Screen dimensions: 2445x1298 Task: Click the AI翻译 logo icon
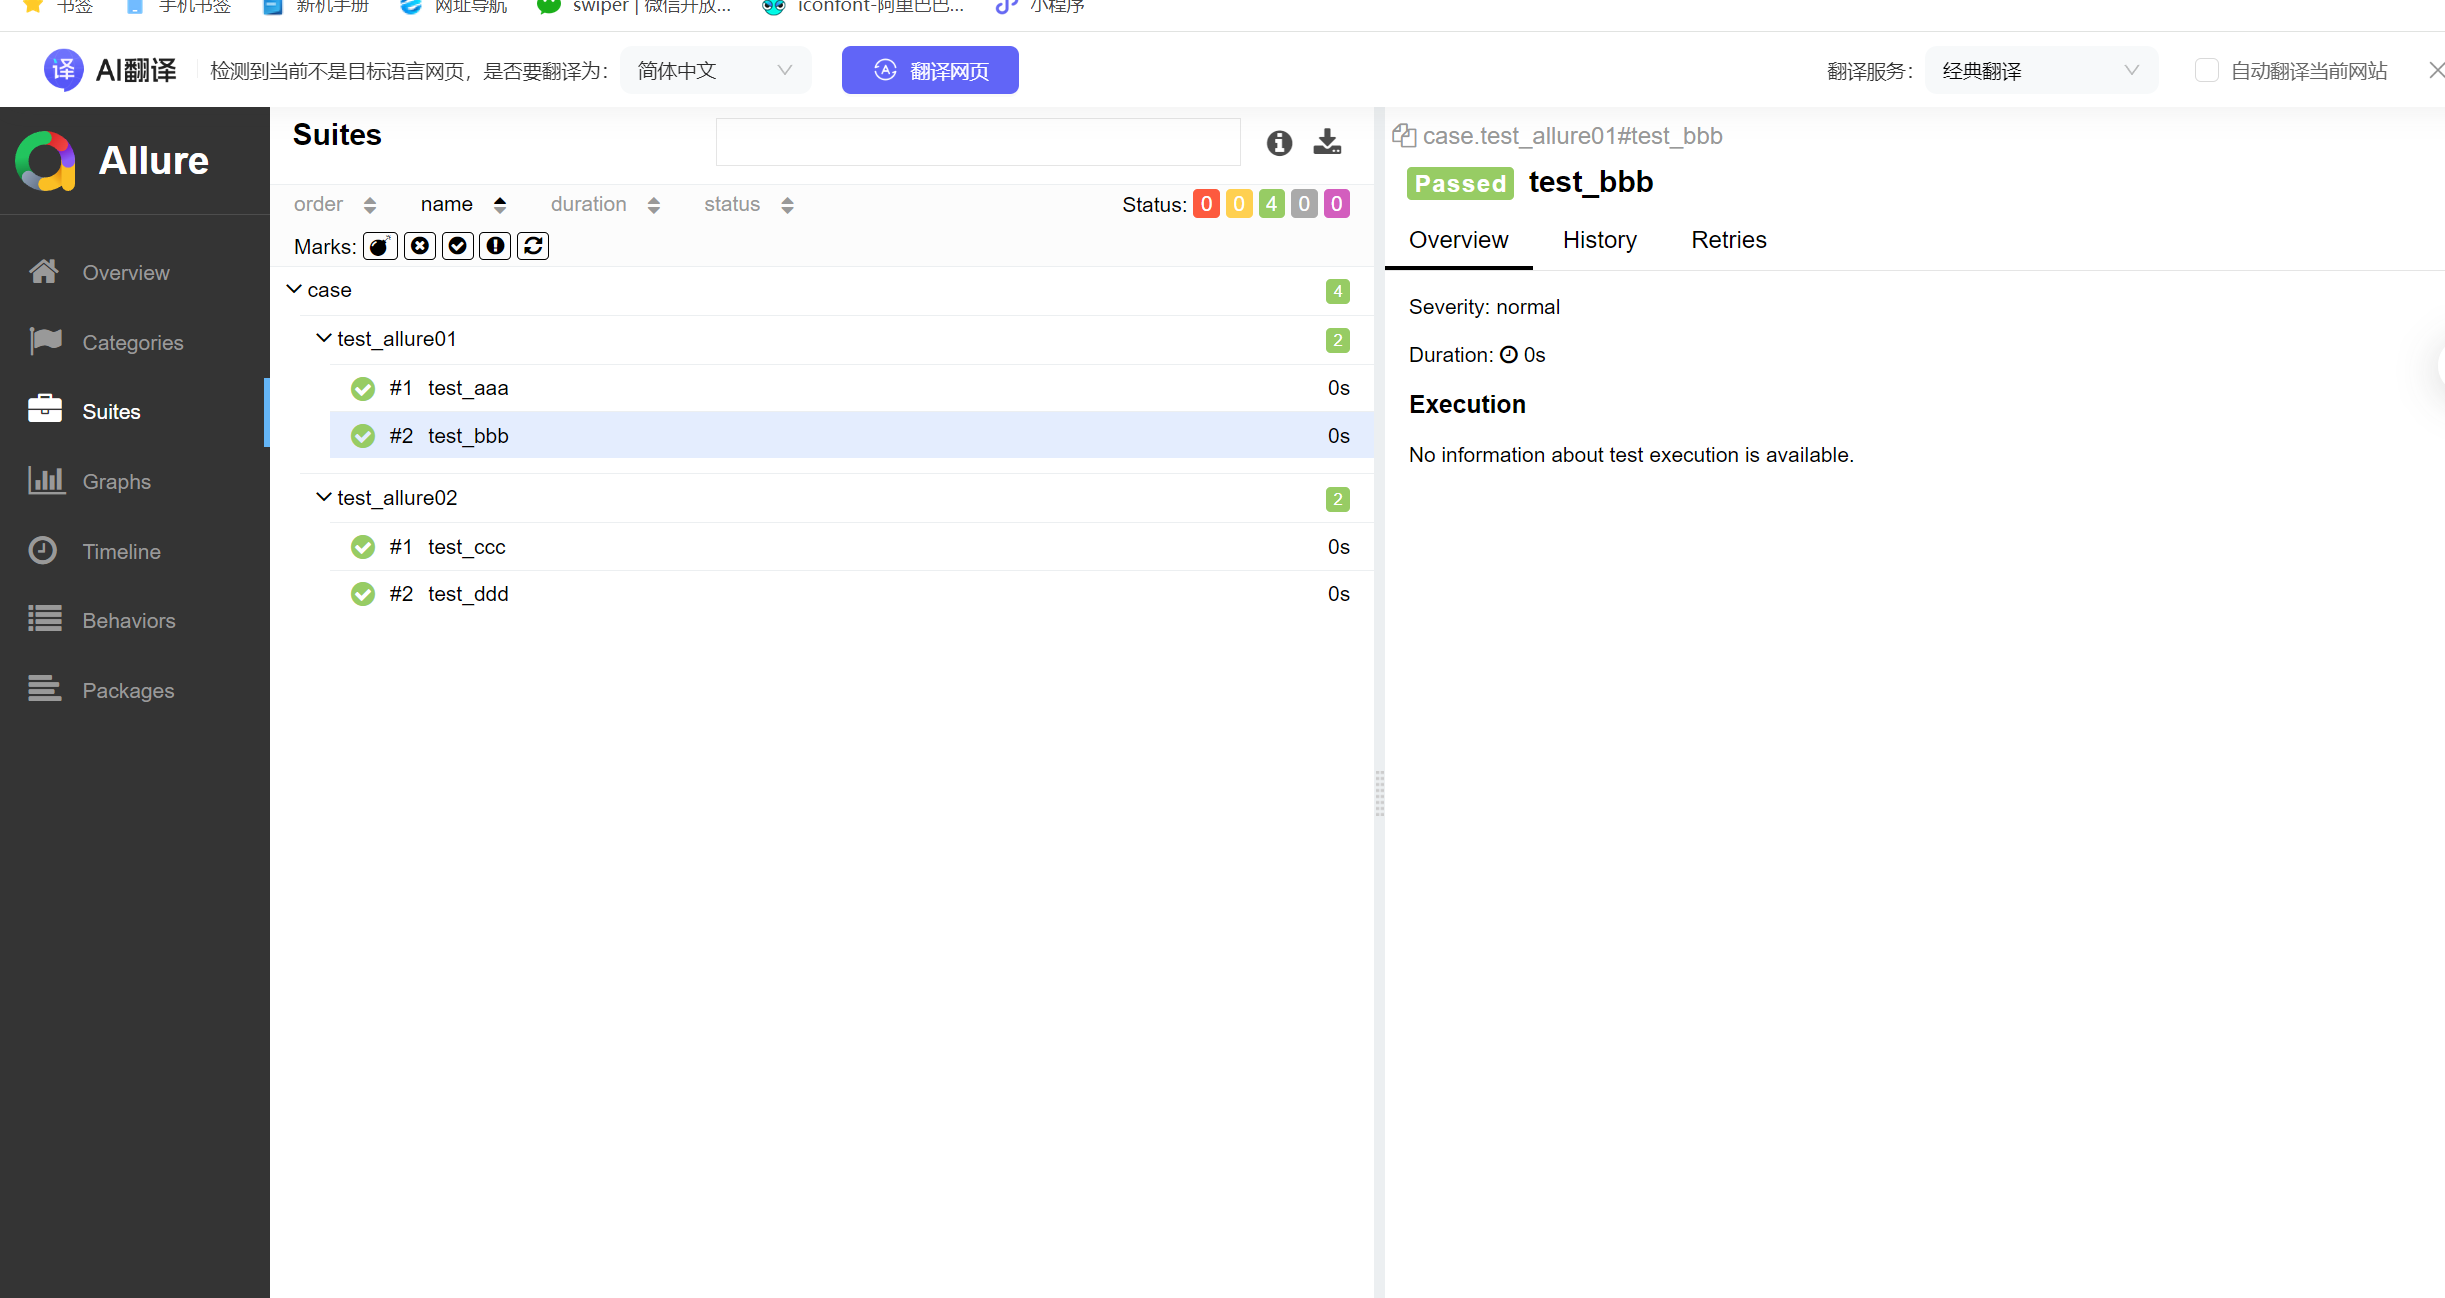click(x=63, y=70)
